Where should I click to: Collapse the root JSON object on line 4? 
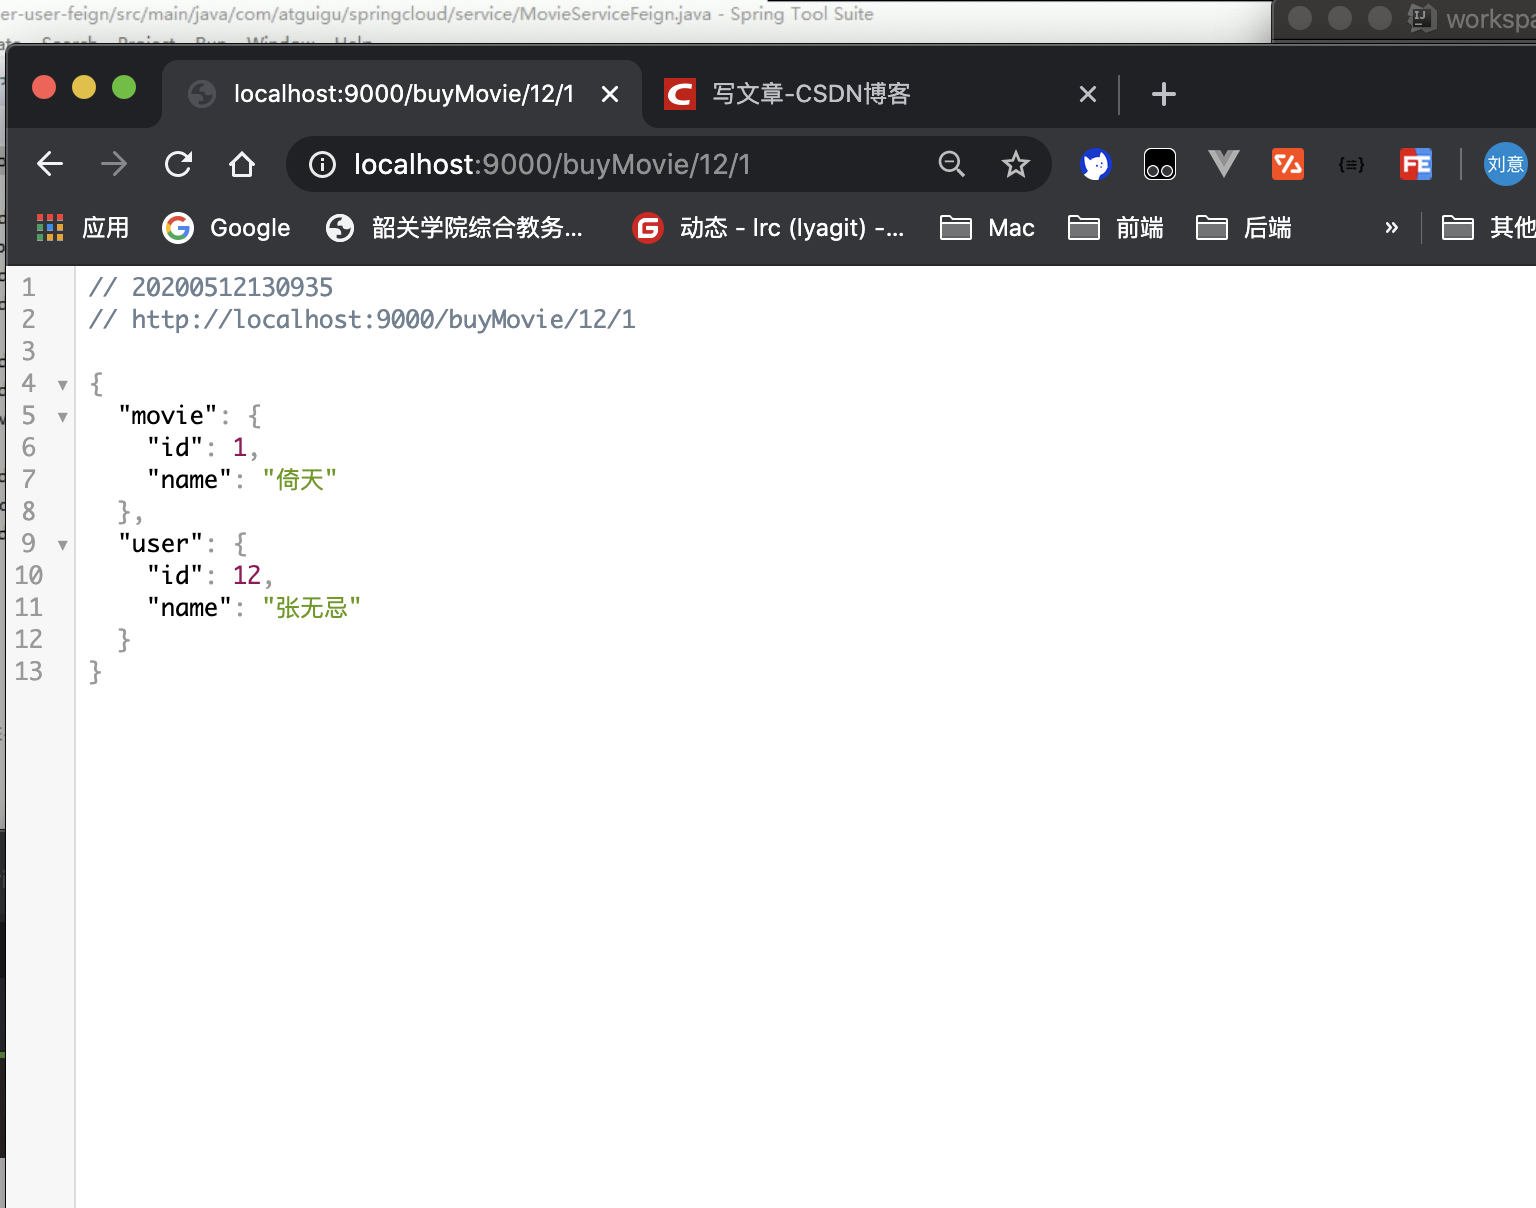63,385
